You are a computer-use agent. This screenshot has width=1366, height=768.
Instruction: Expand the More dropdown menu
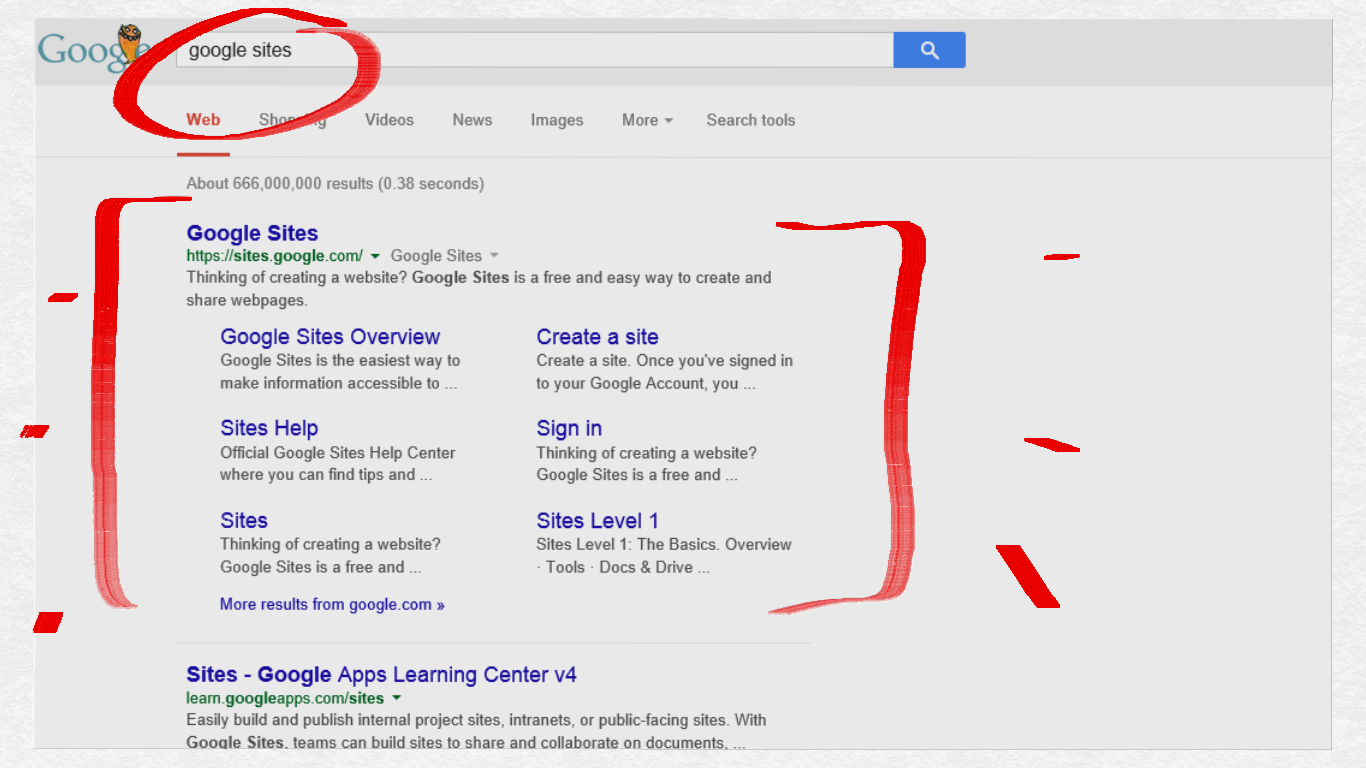pyautogui.click(x=647, y=120)
